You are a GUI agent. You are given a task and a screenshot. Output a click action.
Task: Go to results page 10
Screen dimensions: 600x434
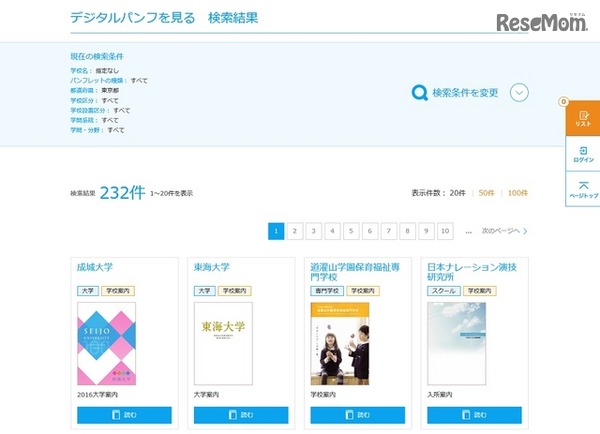click(445, 231)
